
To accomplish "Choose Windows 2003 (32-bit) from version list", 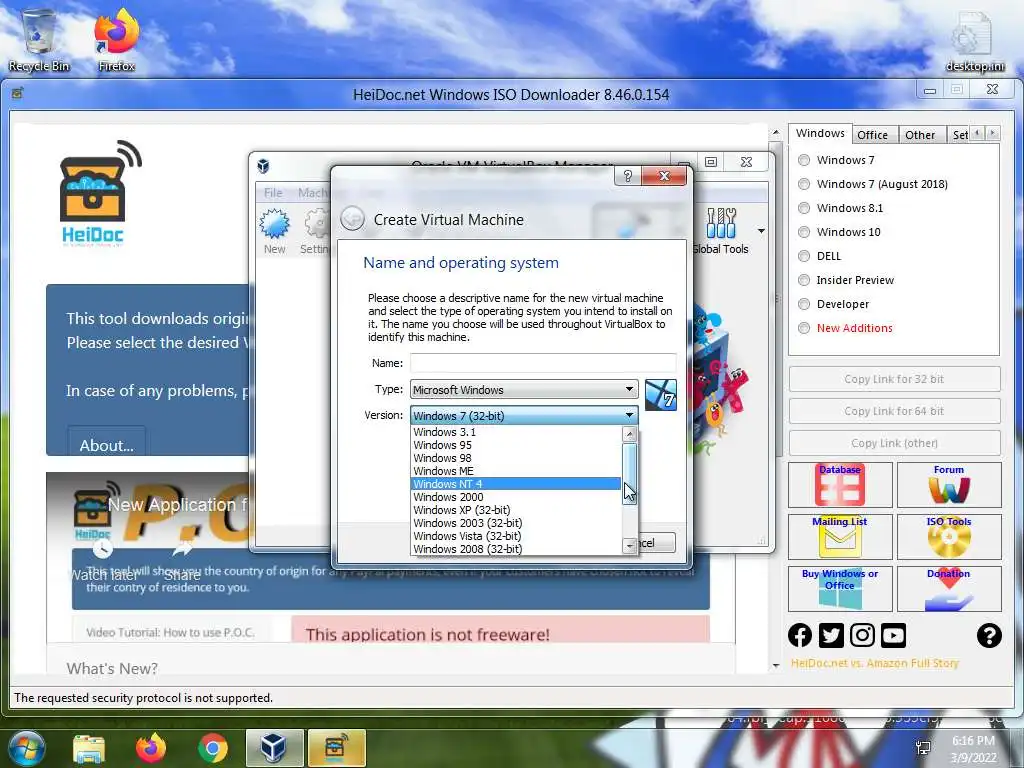I will [x=516, y=523].
